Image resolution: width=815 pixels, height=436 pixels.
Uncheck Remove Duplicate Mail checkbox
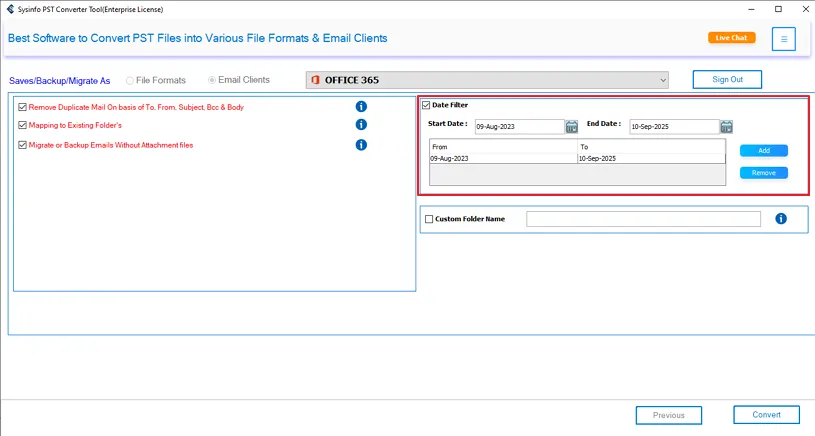tap(22, 107)
